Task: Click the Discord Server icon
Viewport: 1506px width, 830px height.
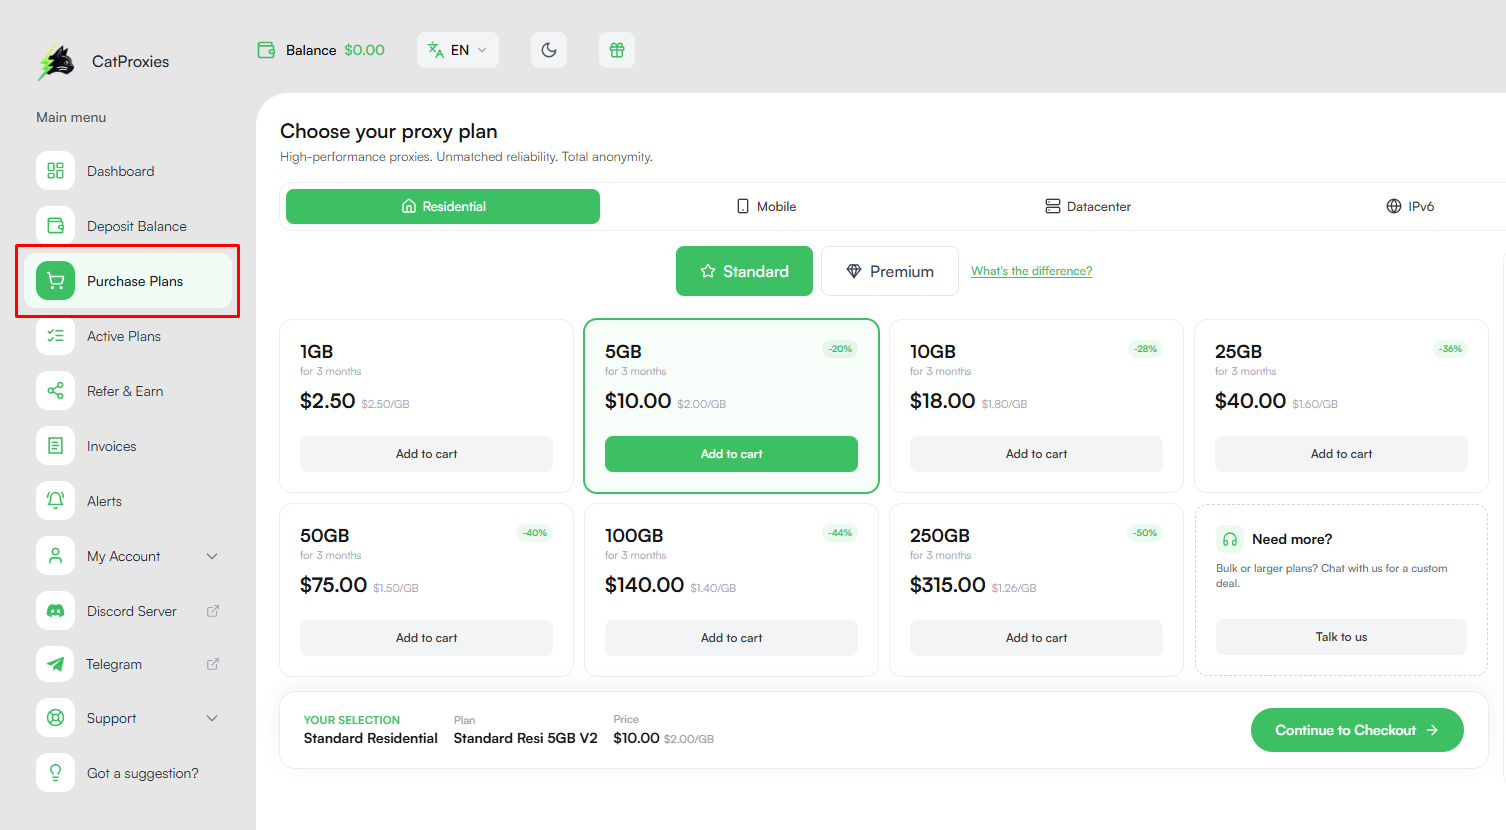Action: click(x=56, y=611)
